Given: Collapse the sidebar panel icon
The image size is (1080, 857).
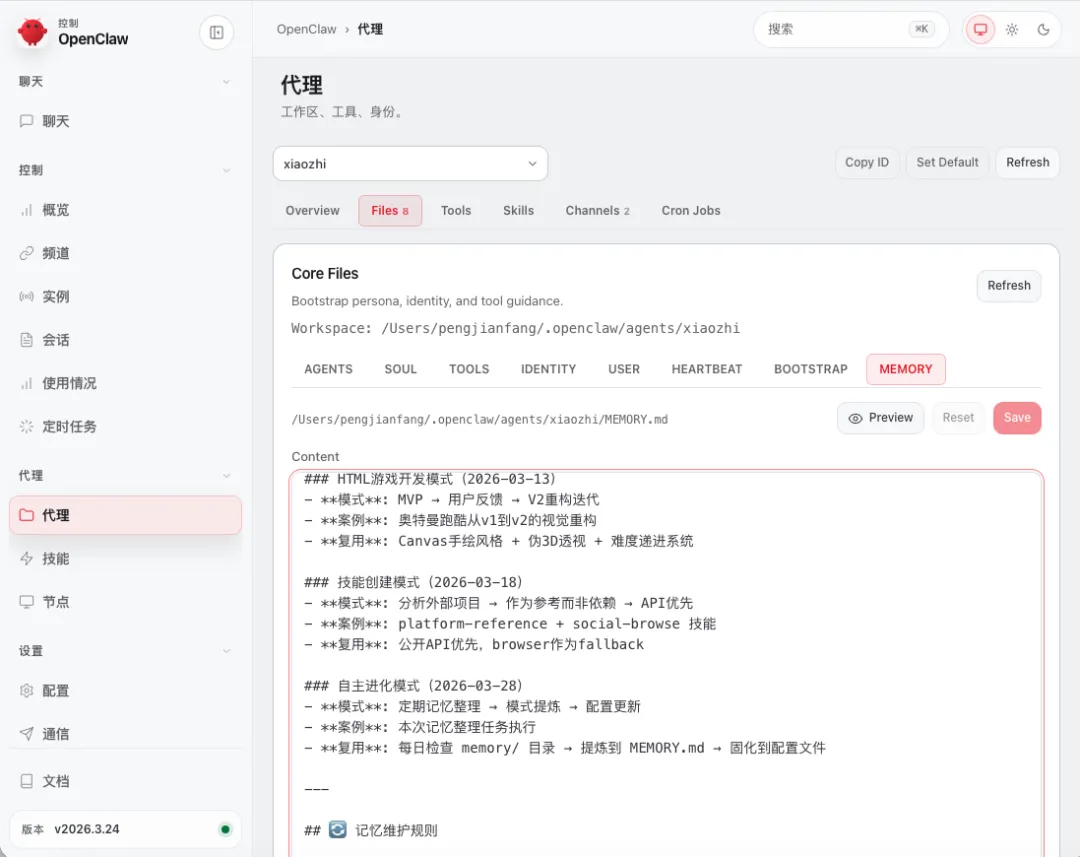Looking at the screenshot, I should 216,32.
